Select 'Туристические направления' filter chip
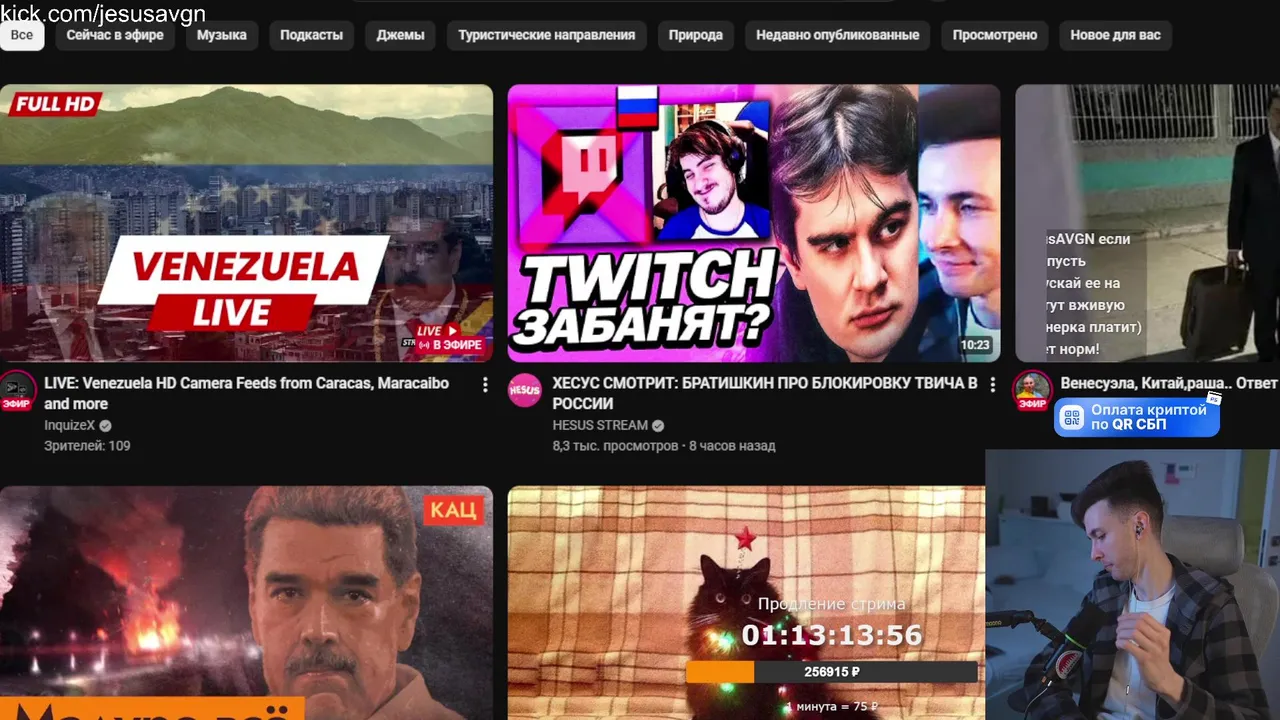The height and width of the screenshot is (720, 1280). point(546,35)
